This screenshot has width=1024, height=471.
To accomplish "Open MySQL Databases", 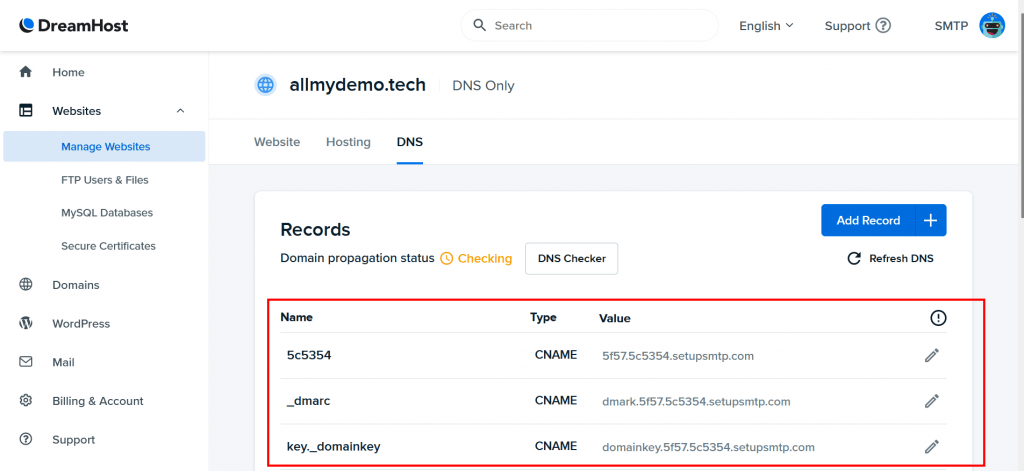I will [x=107, y=213].
